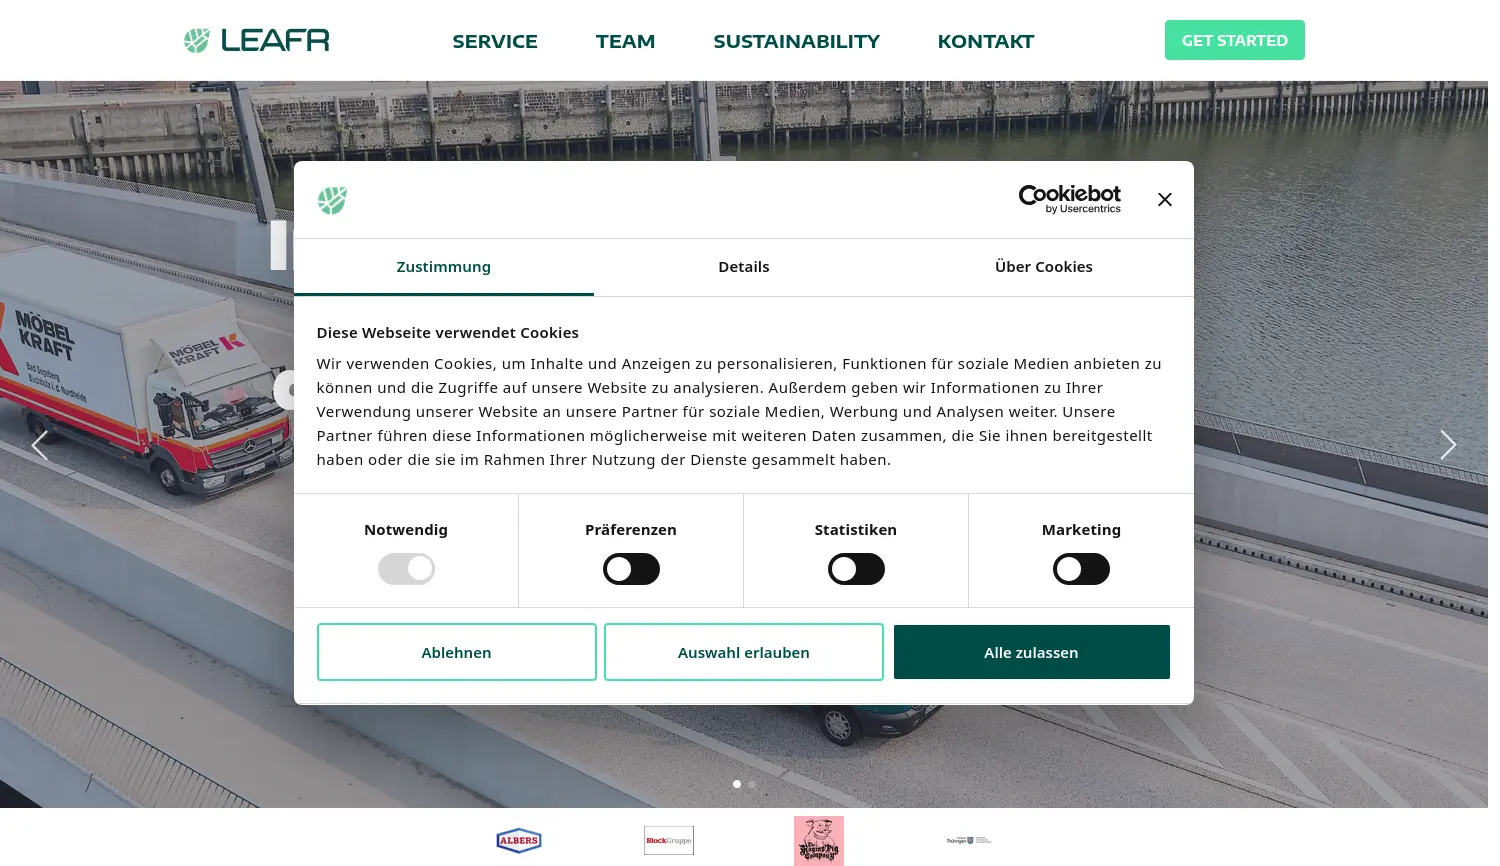The image size is (1500, 866).
Task: Open the SUSTAINABILITY navigation menu item
Action: click(796, 41)
